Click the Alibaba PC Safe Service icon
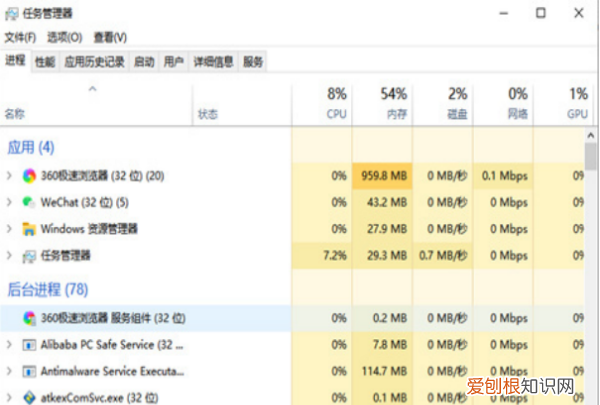Image resolution: width=600 pixels, height=405 pixels. (29, 345)
